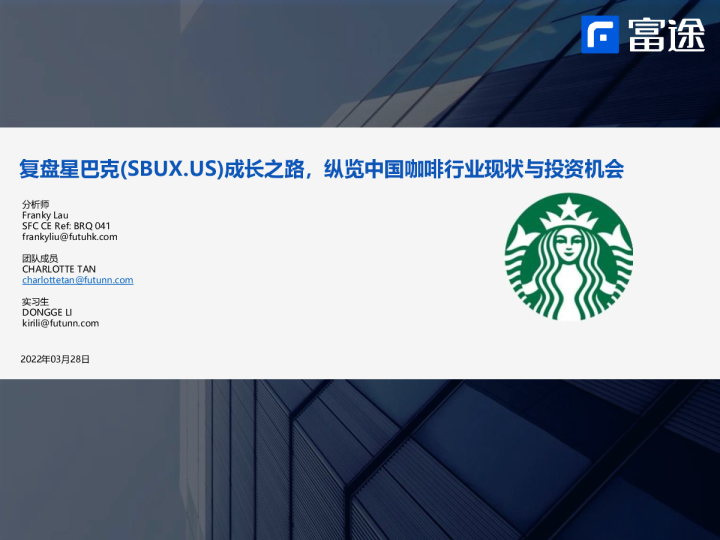Click the 分析师 heading
720x540 pixels.
[x=35, y=204]
